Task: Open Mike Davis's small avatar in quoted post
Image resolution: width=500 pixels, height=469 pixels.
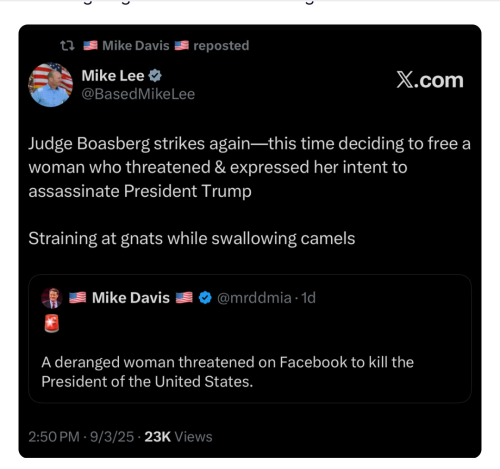Action: tap(52, 298)
